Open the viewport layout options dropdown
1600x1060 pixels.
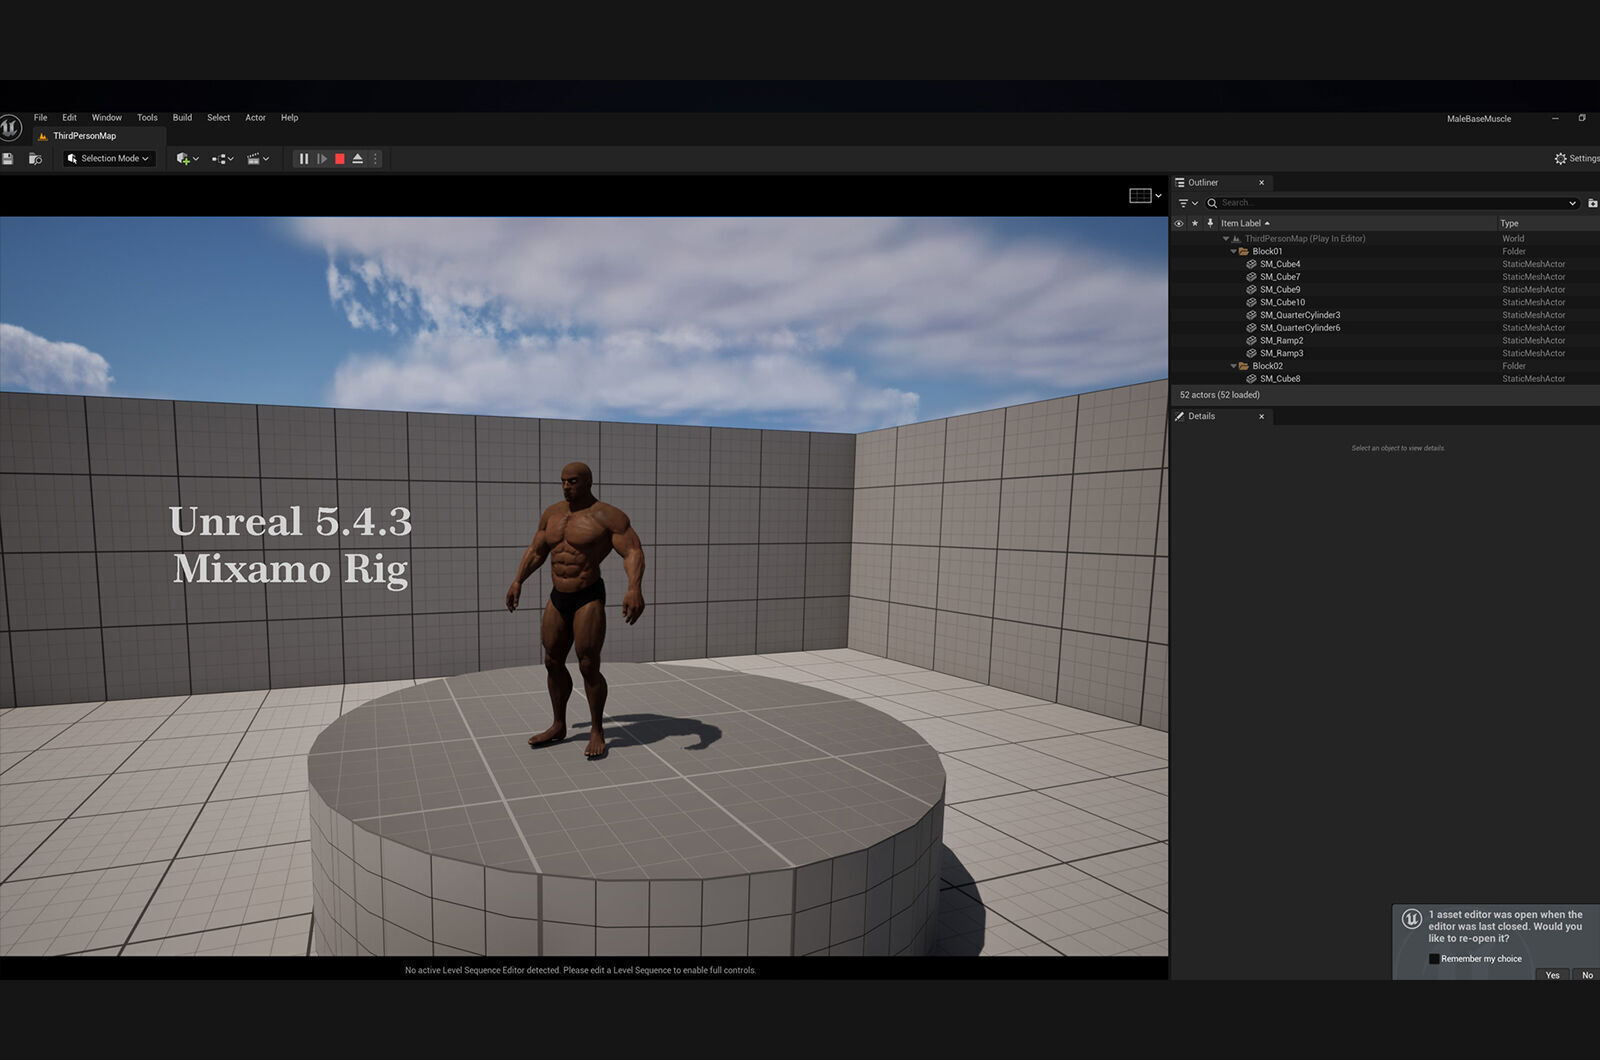(x=1145, y=196)
